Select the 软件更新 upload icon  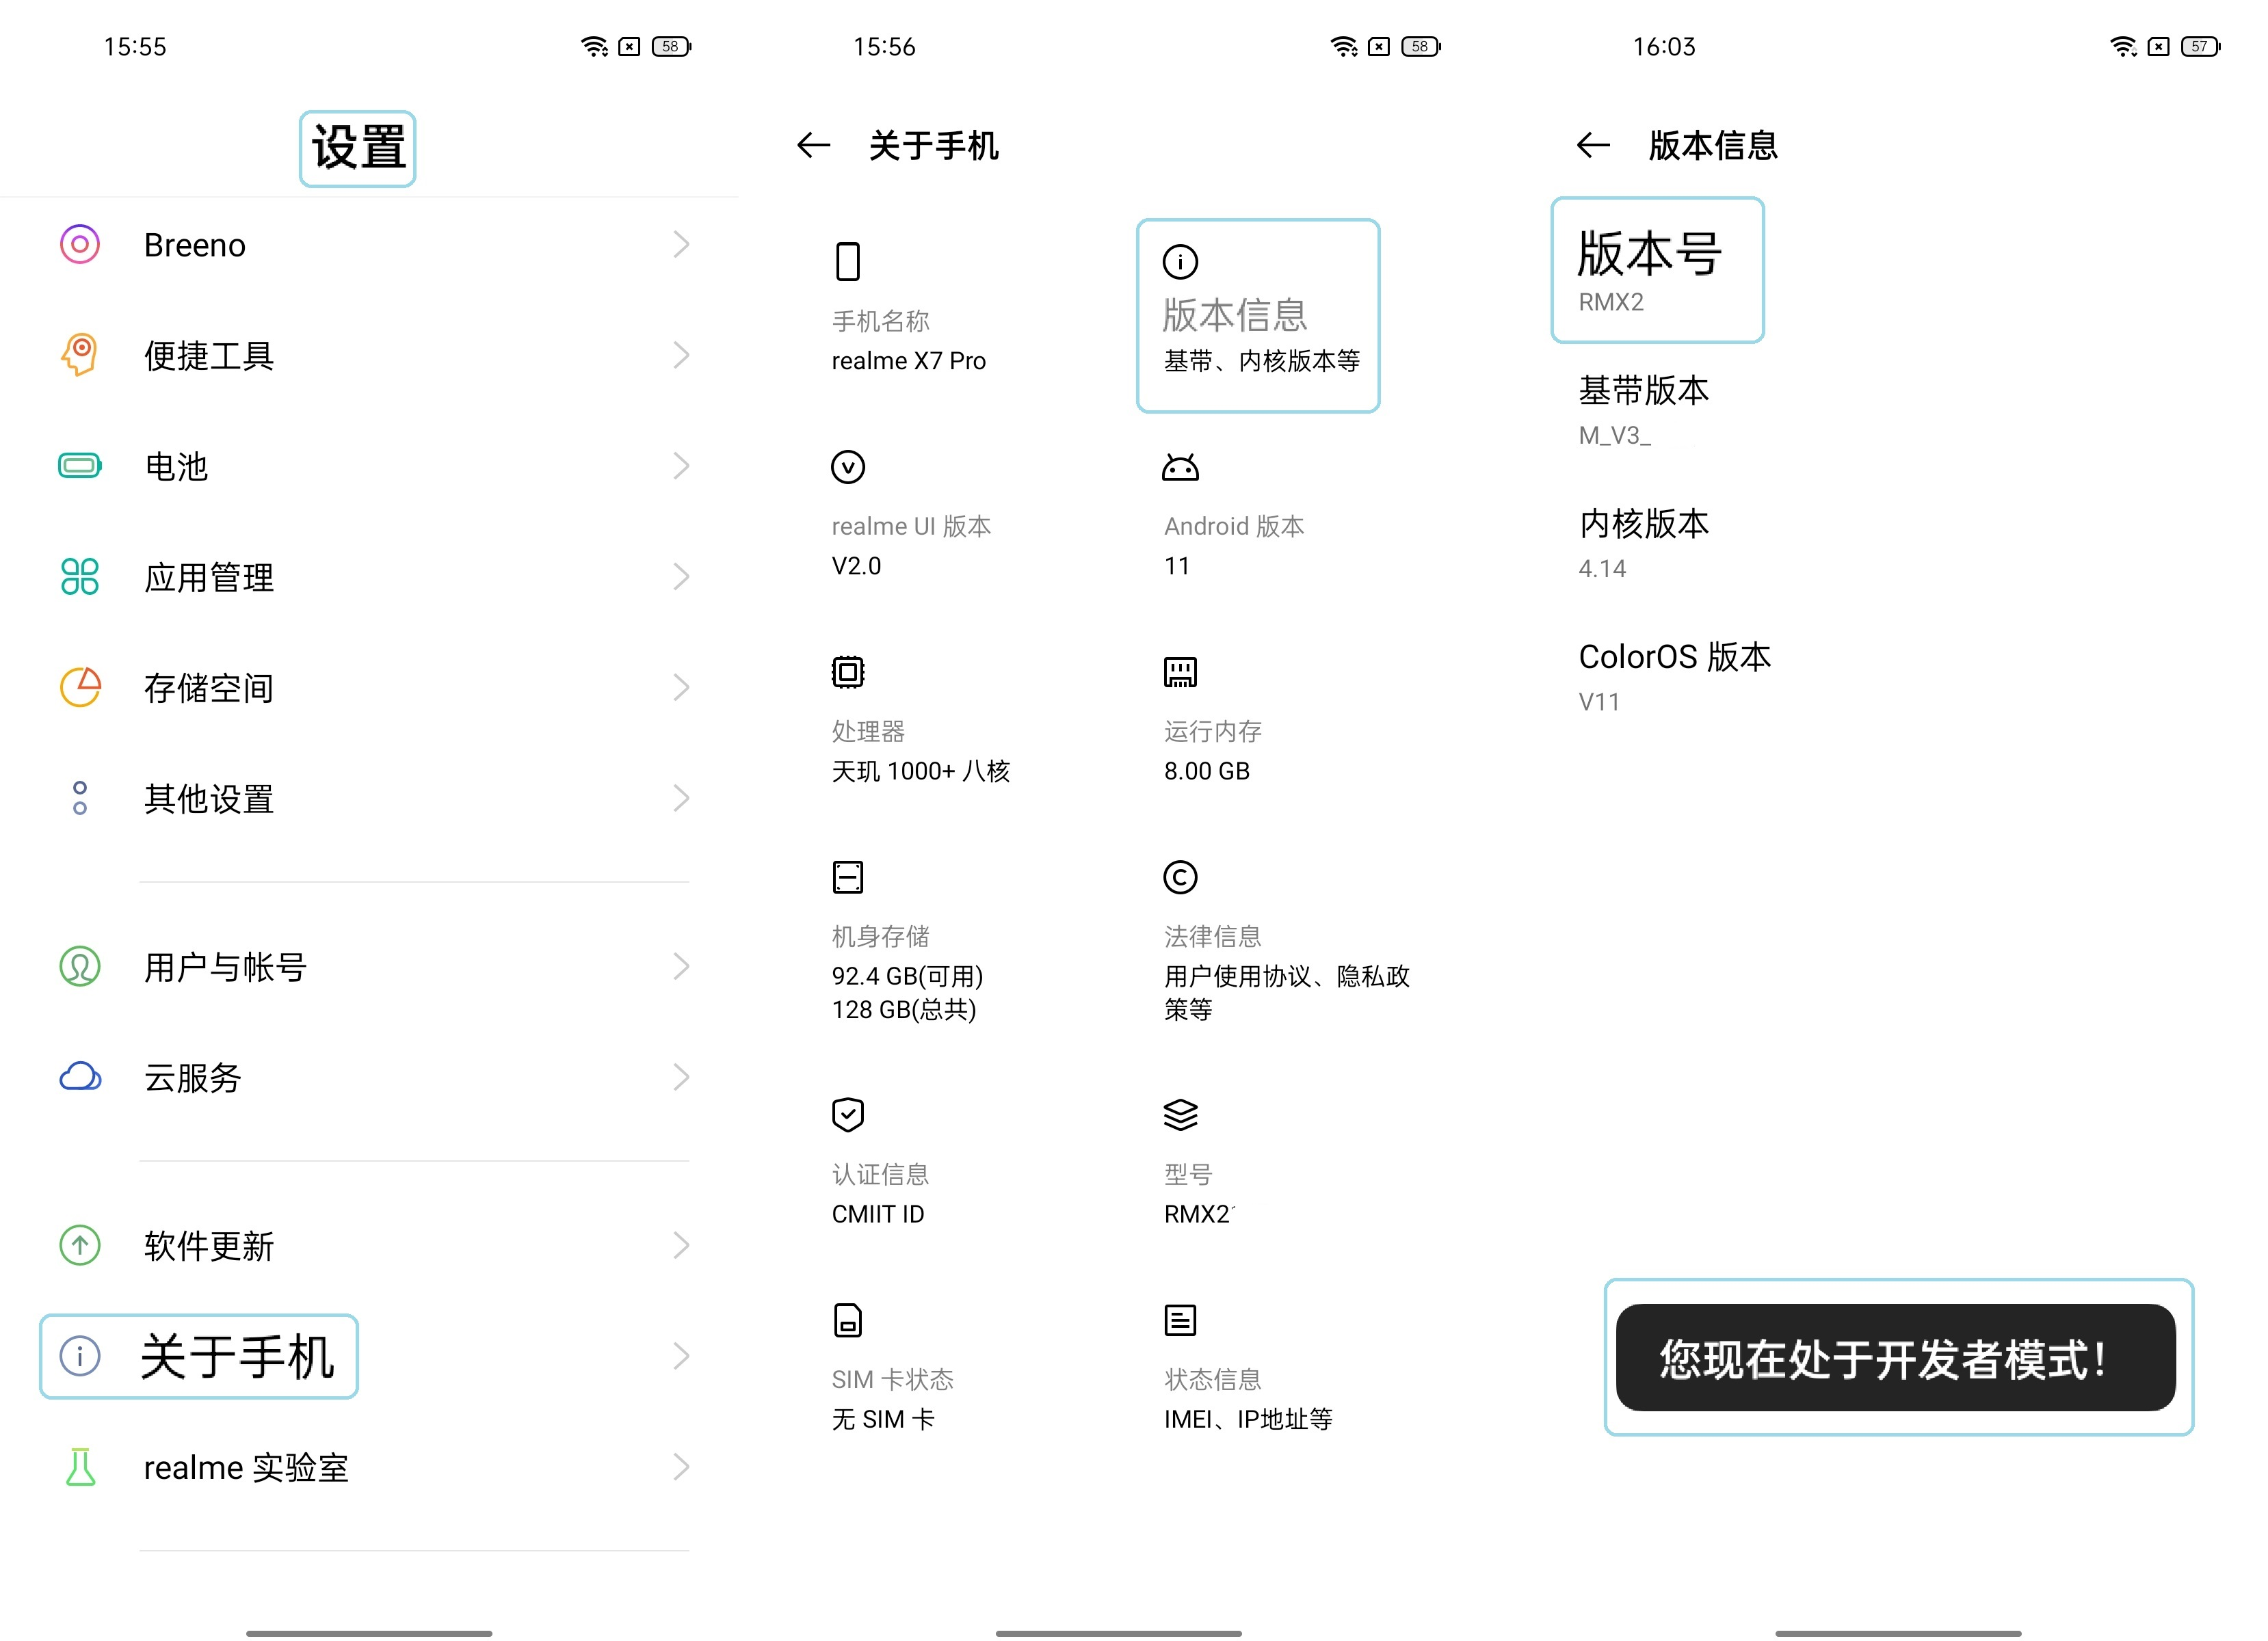pos(80,1246)
